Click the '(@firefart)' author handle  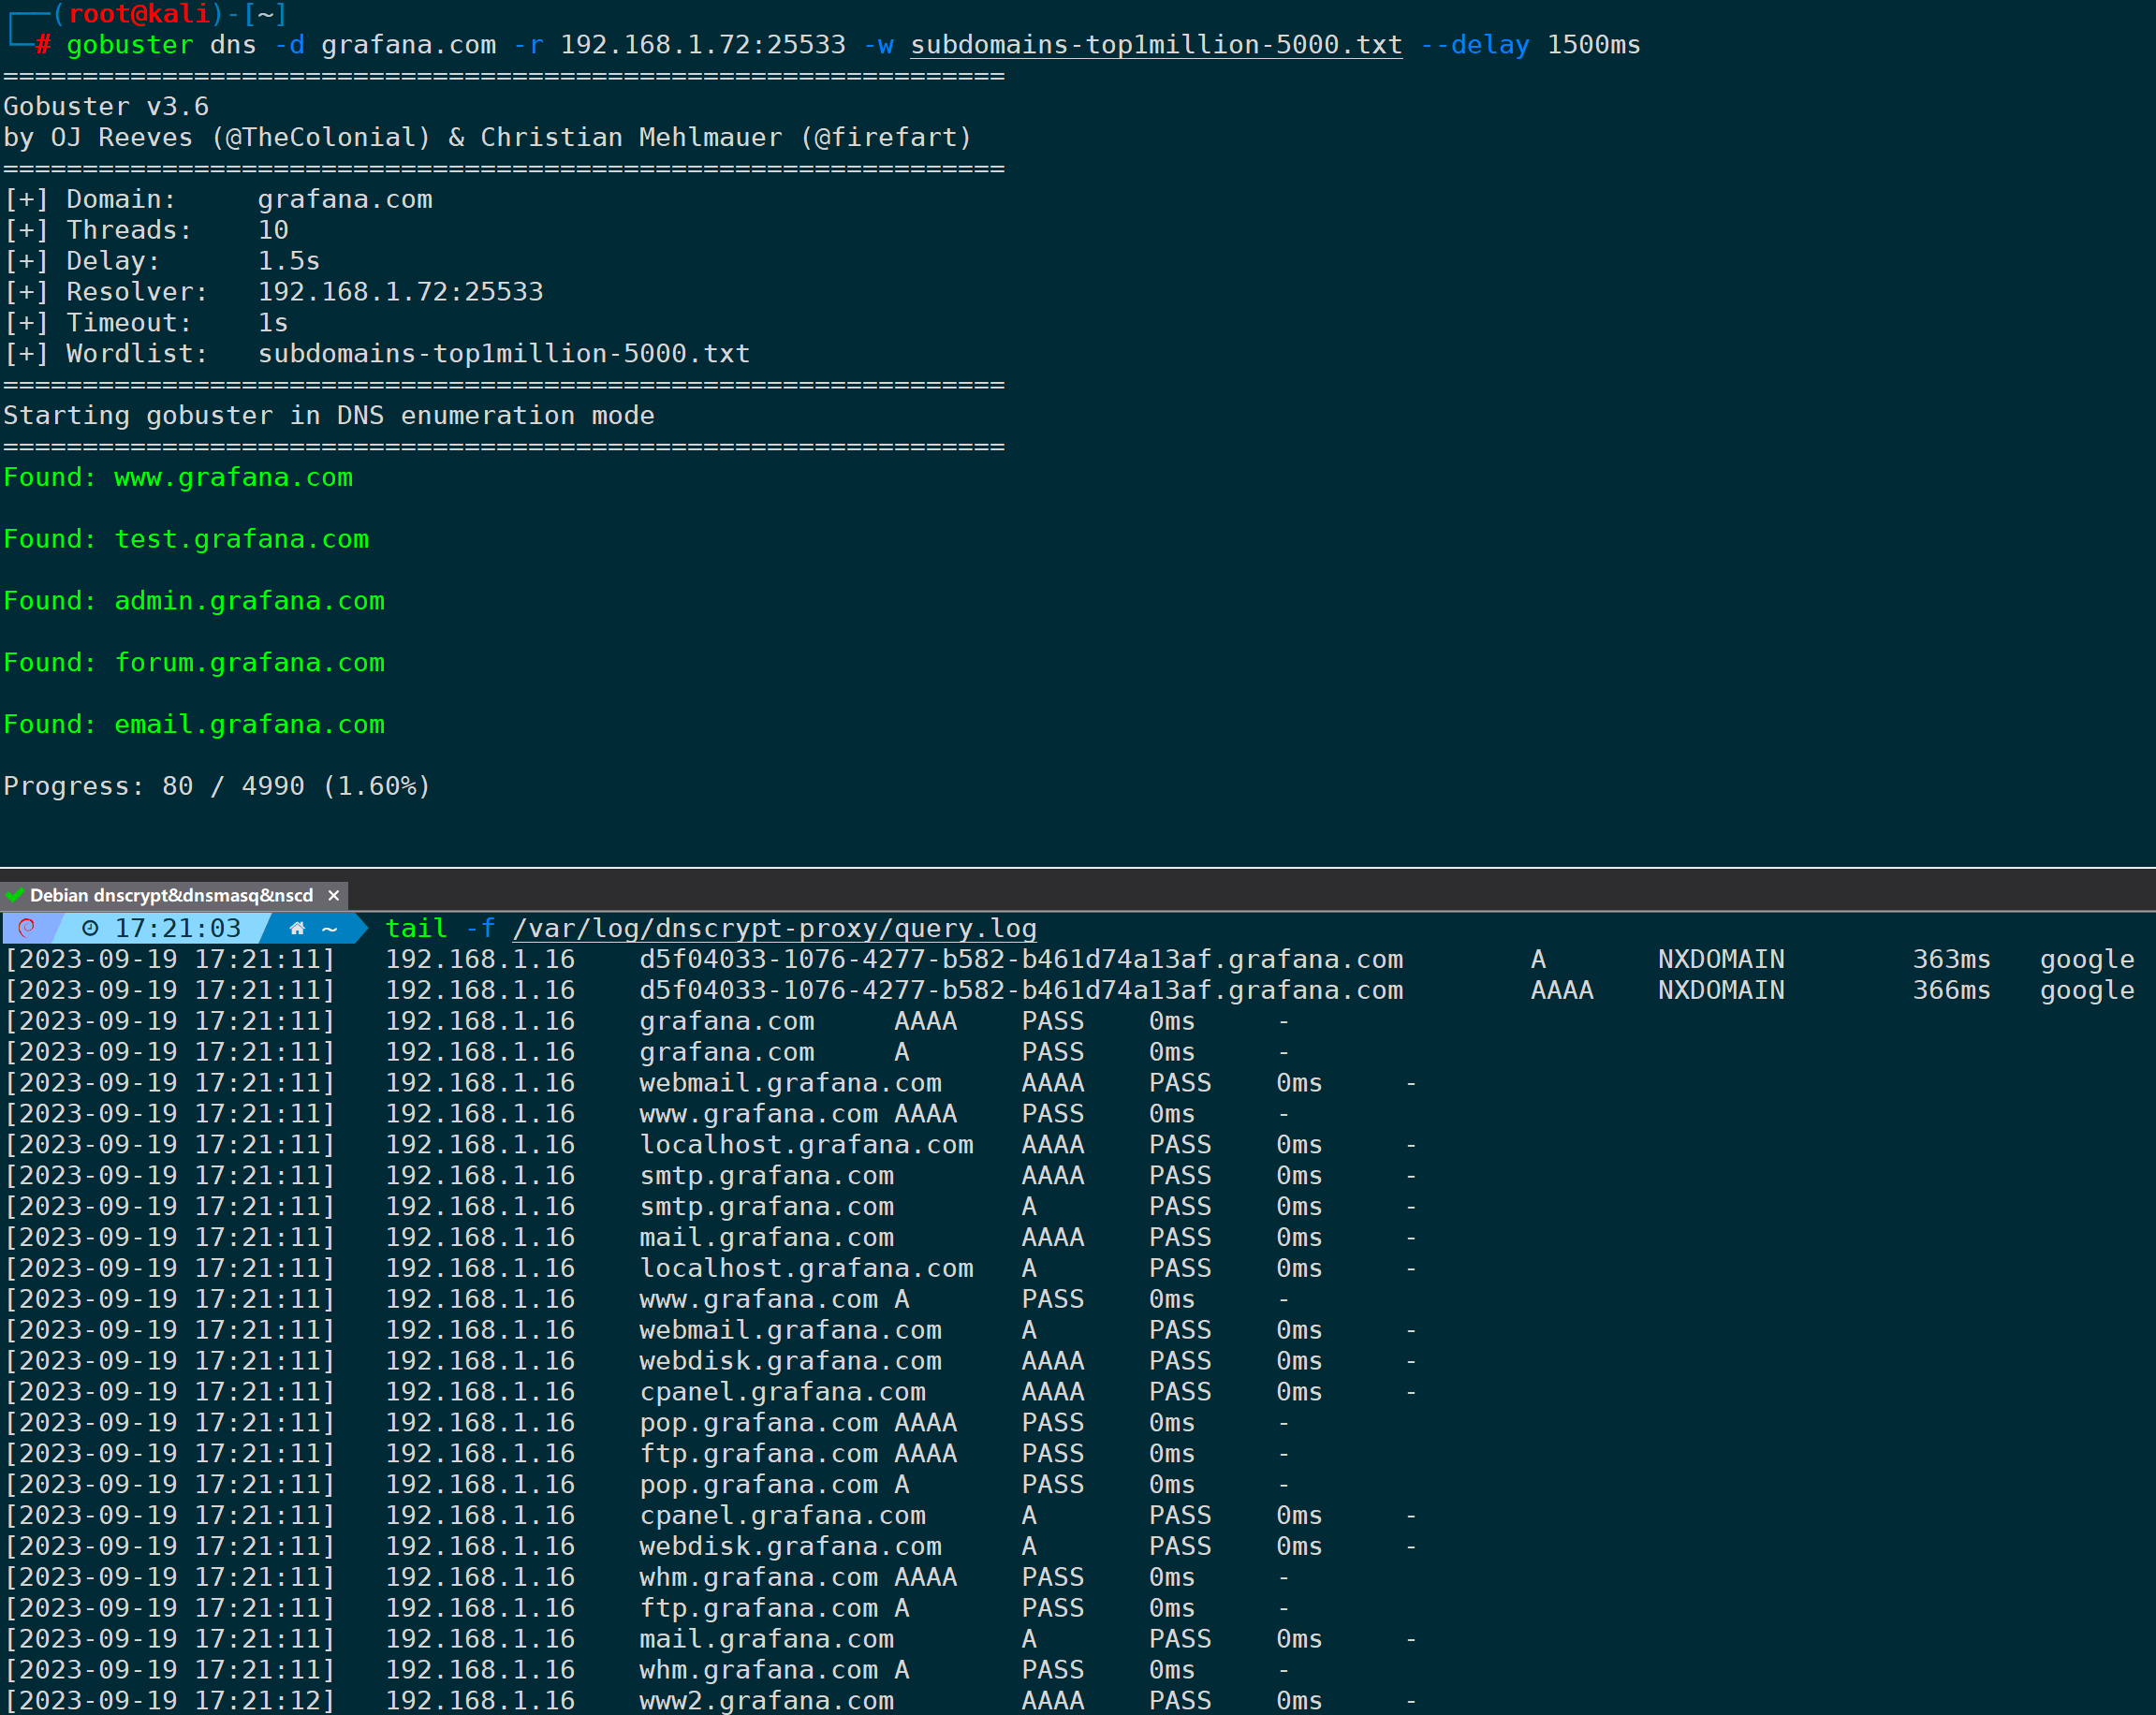(x=886, y=137)
